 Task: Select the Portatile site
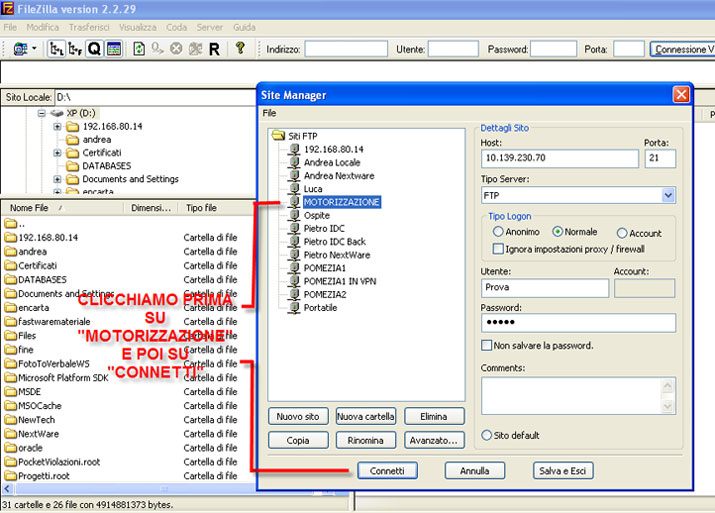320,308
